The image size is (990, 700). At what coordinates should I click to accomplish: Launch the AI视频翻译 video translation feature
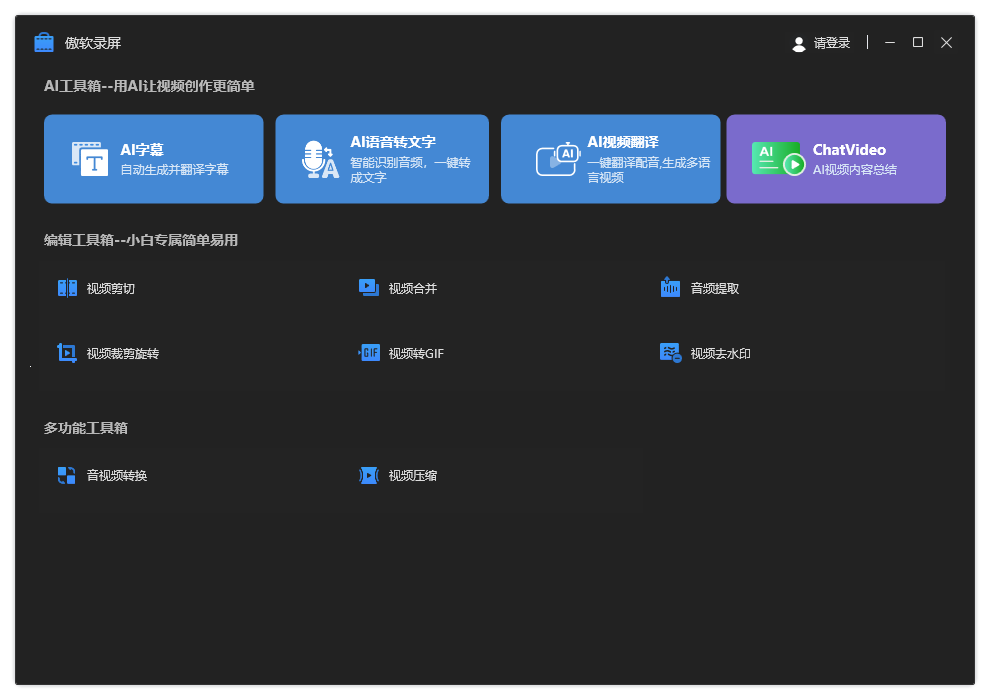[x=610, y=158]
